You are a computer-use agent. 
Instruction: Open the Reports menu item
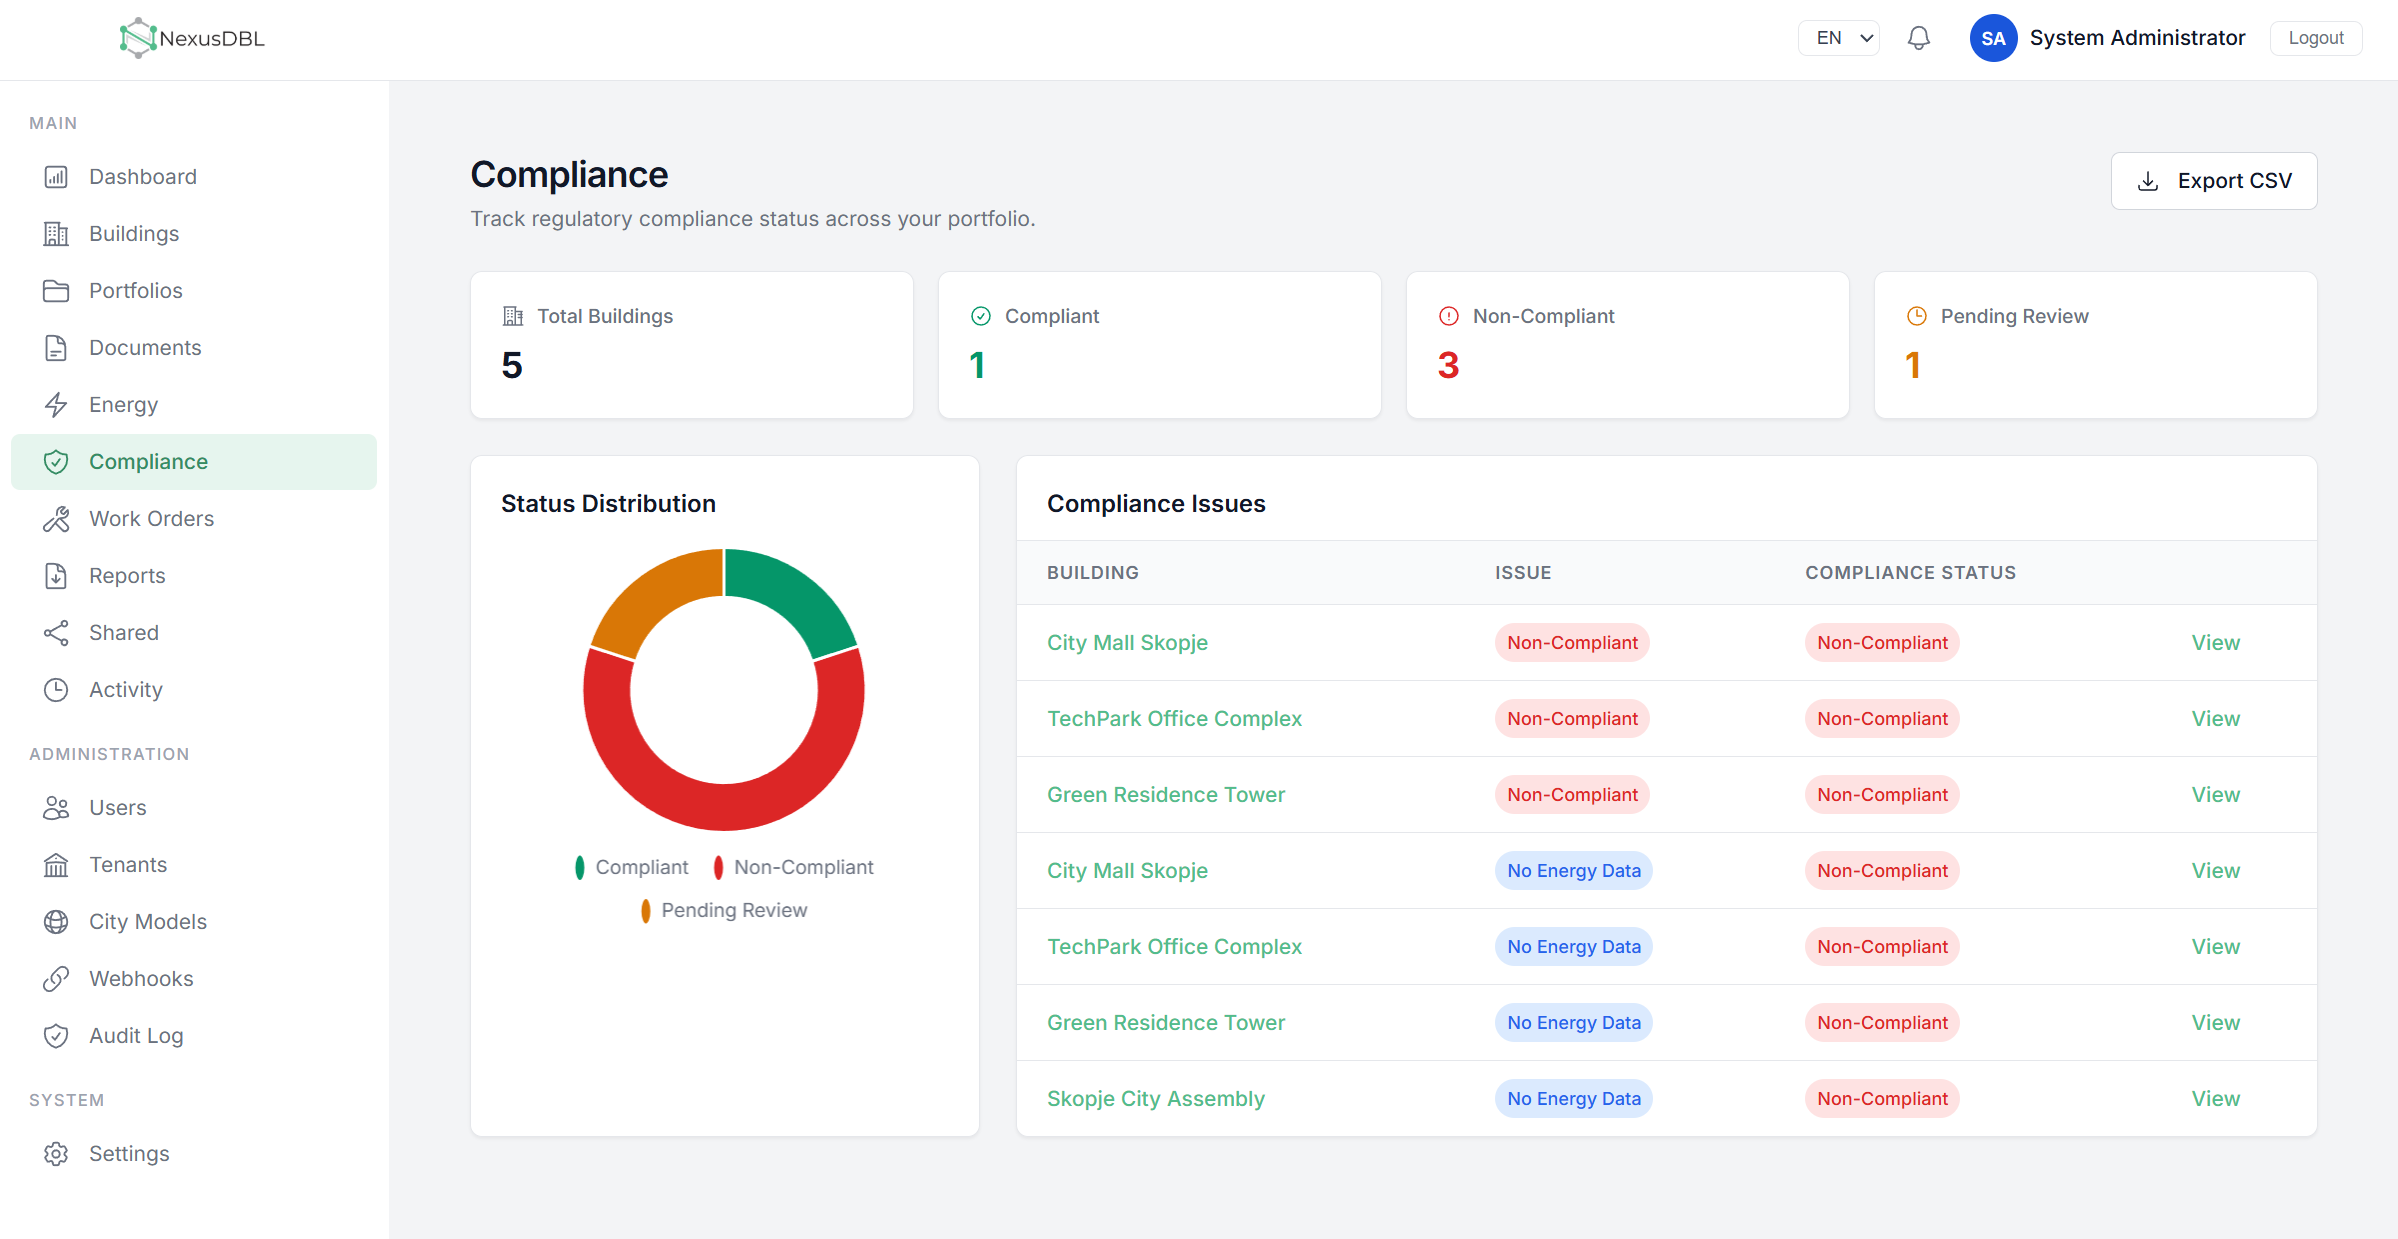[194, 576]
